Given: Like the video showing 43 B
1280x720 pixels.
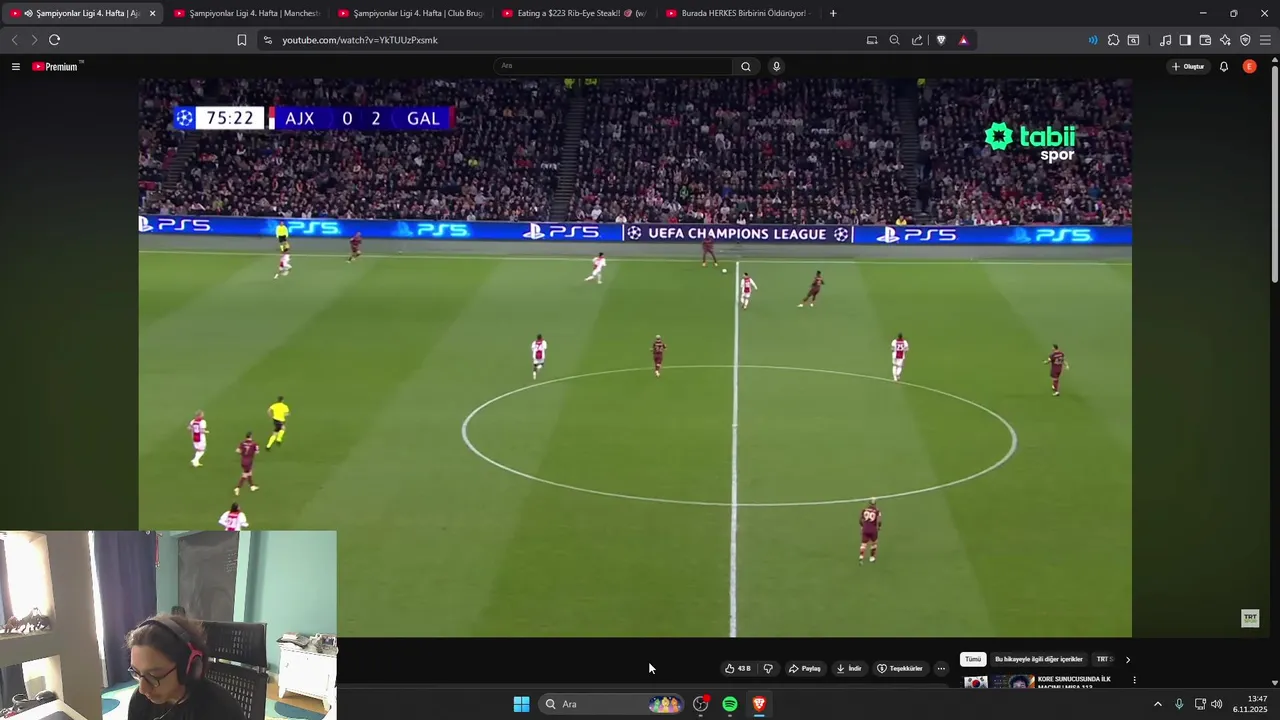Looking at the screenshot, I should tap(738, 668).
